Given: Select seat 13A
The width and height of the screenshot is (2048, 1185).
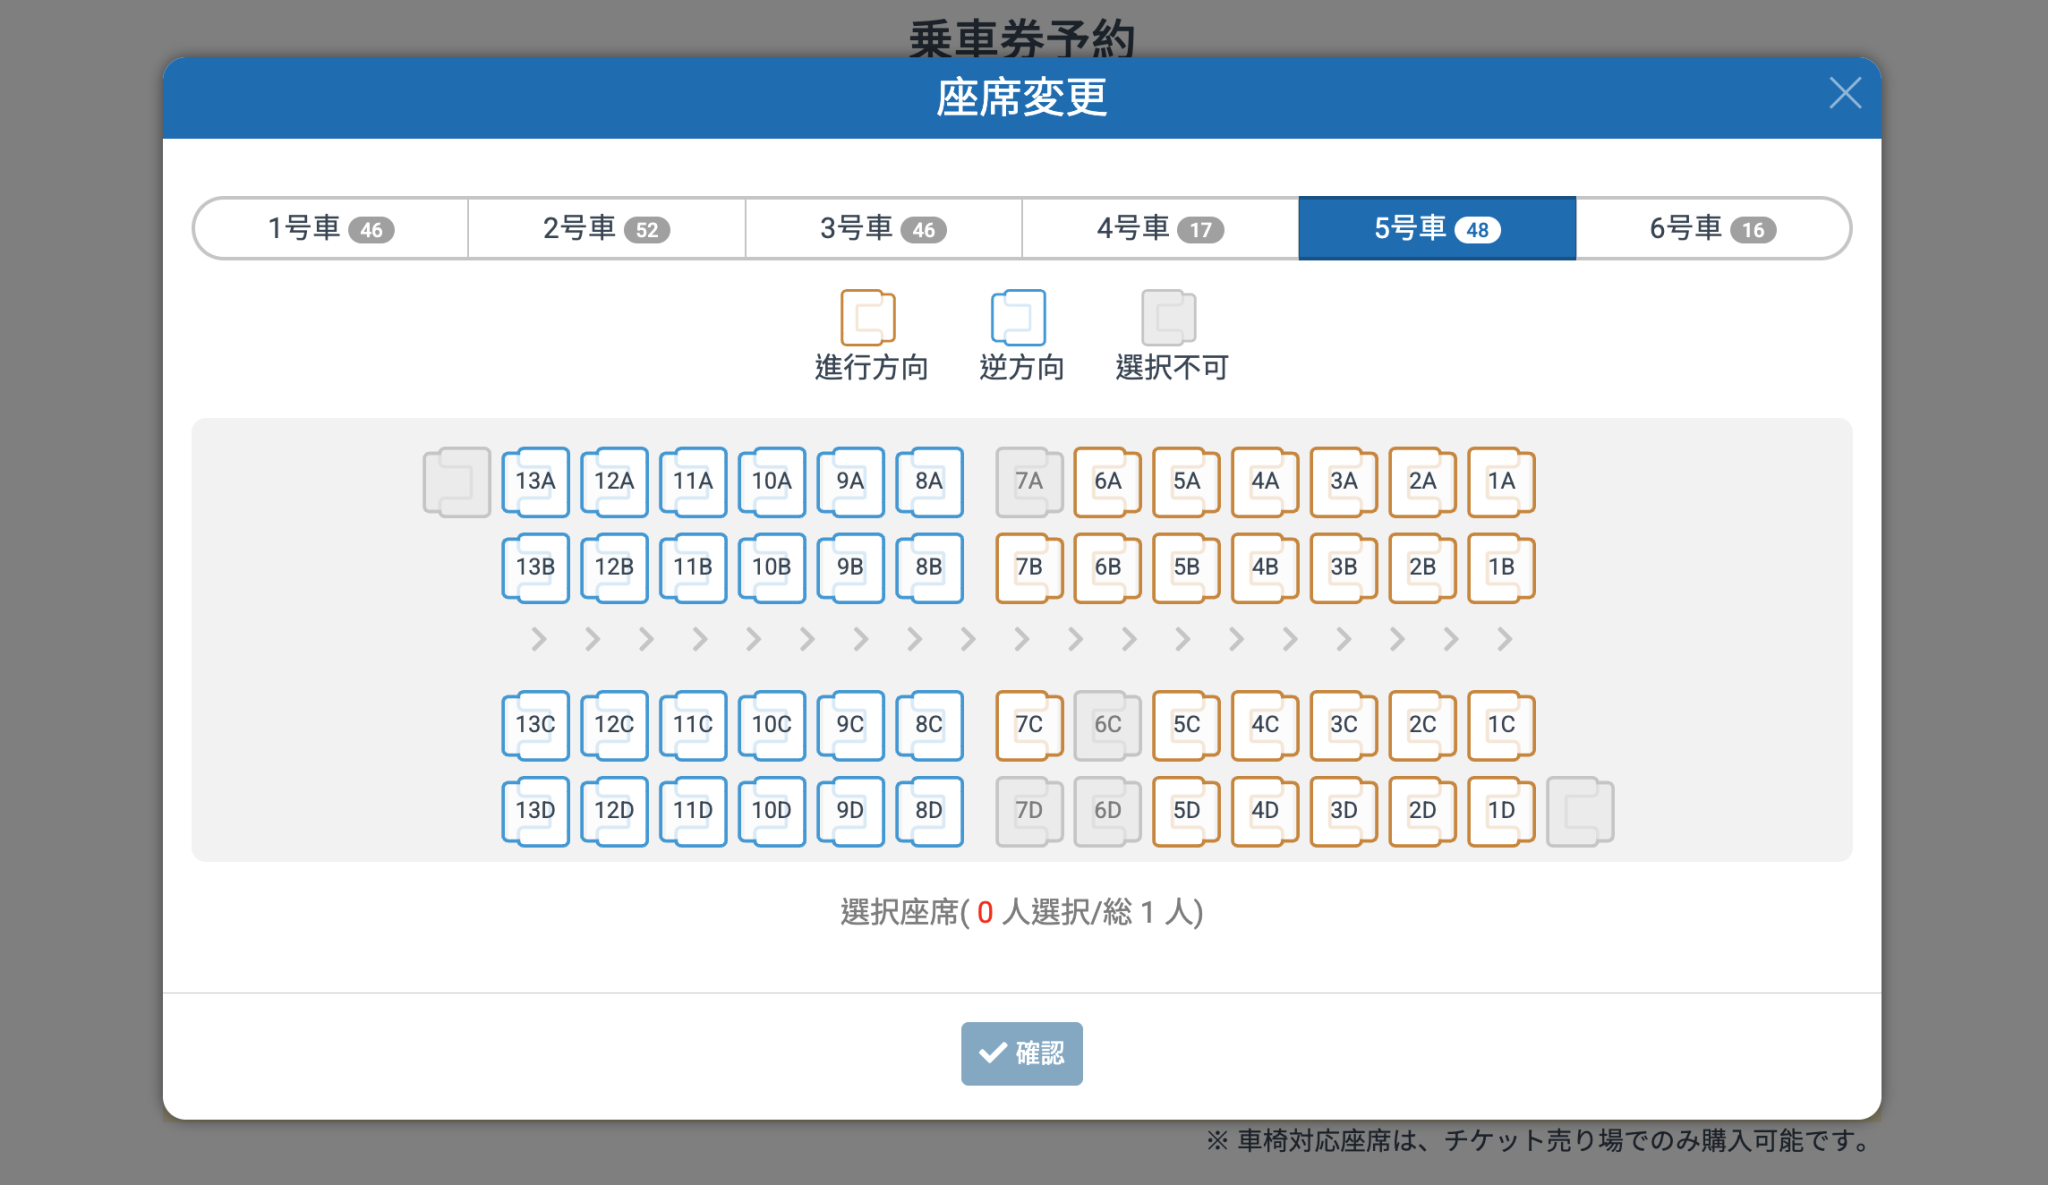Looking at the screenshot, I should coord(535,481).
